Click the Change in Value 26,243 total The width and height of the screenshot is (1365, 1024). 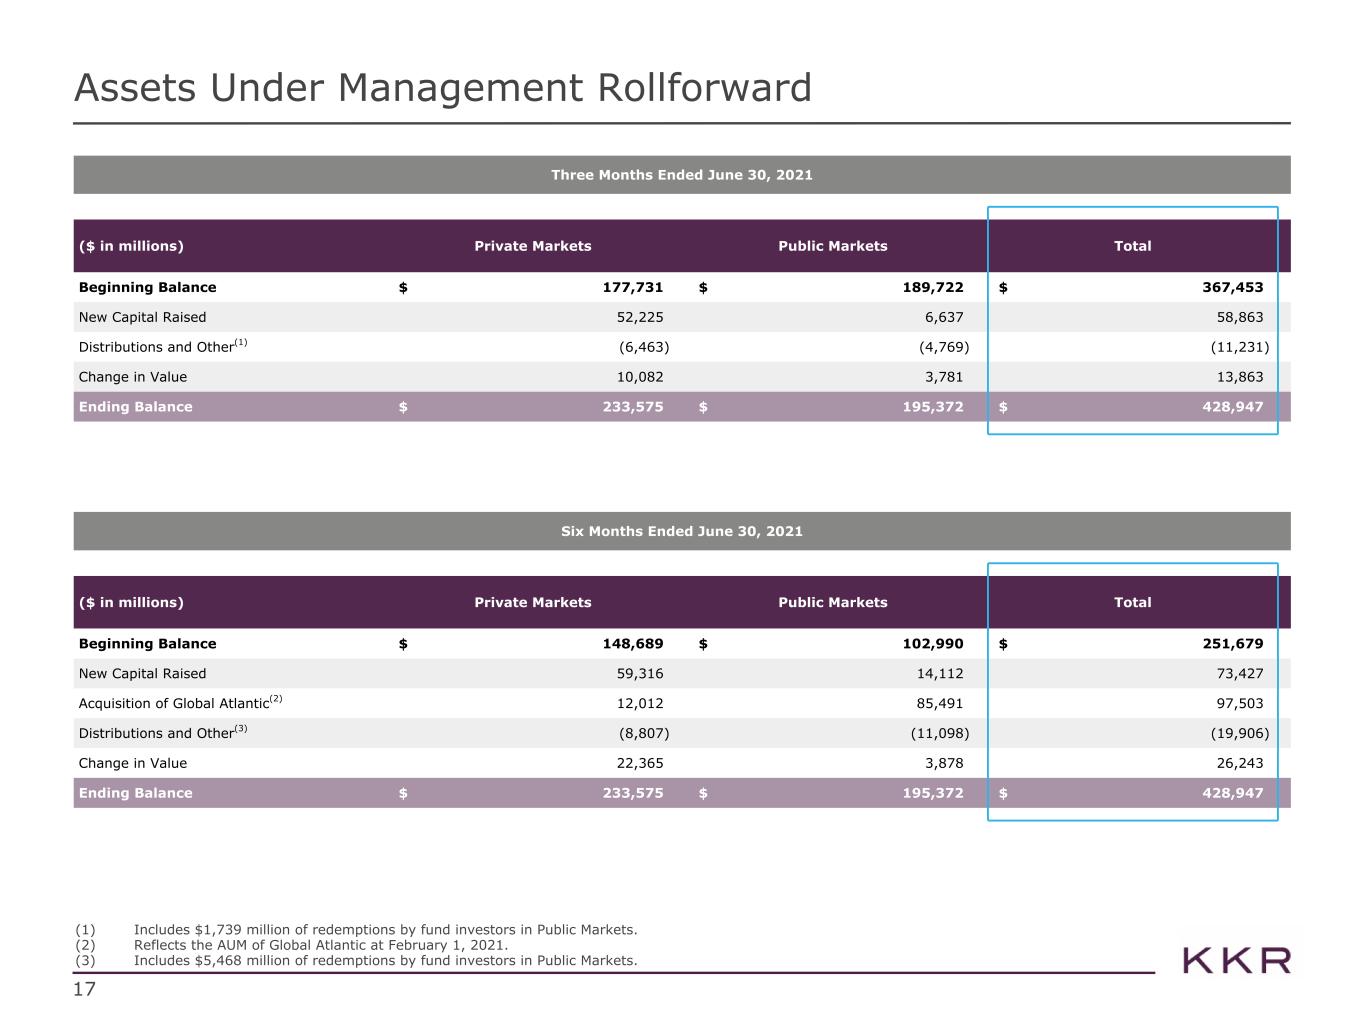pos(1240,763)
